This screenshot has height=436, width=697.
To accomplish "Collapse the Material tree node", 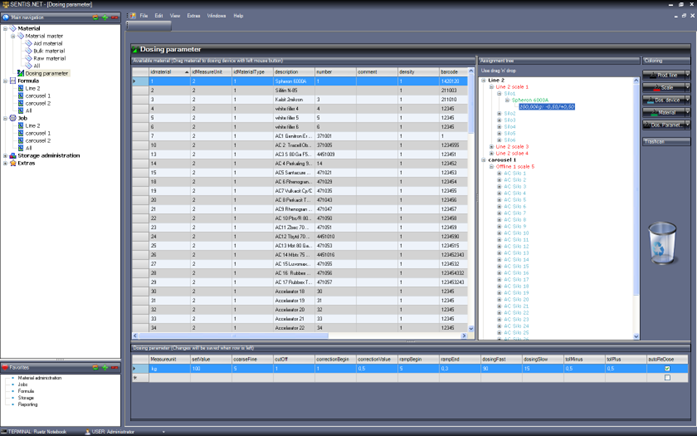I will tap(5, 29).
